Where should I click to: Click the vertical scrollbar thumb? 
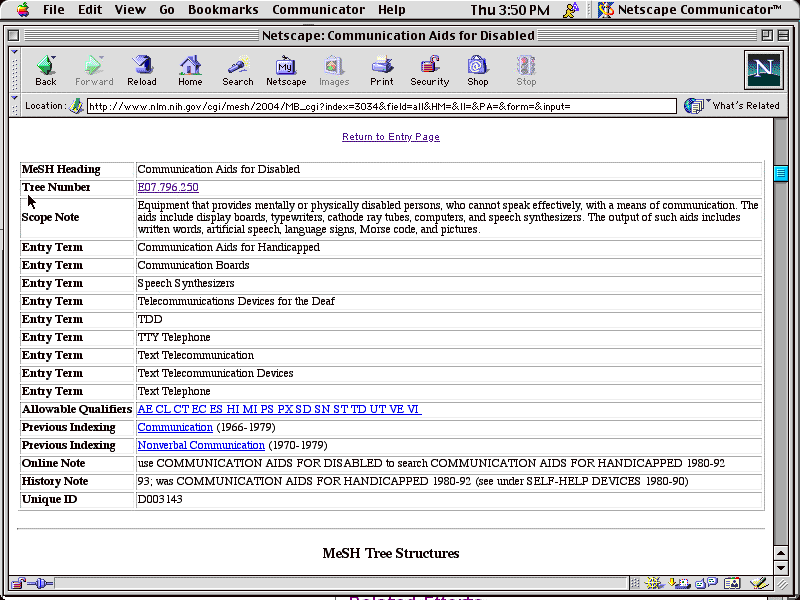[x=781, y=173]
